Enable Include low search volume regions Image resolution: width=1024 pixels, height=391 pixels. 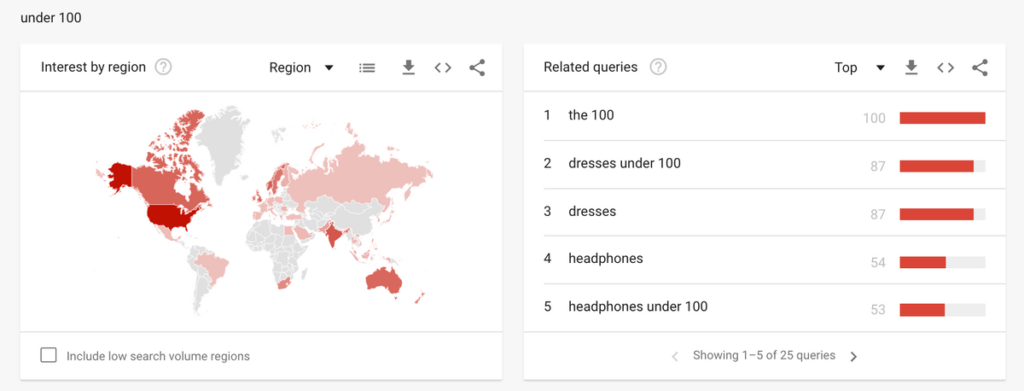tap(48, 355)
